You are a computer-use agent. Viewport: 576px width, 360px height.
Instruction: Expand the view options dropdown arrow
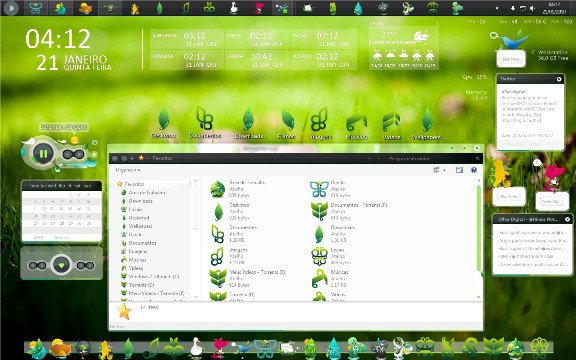(444, 170)
